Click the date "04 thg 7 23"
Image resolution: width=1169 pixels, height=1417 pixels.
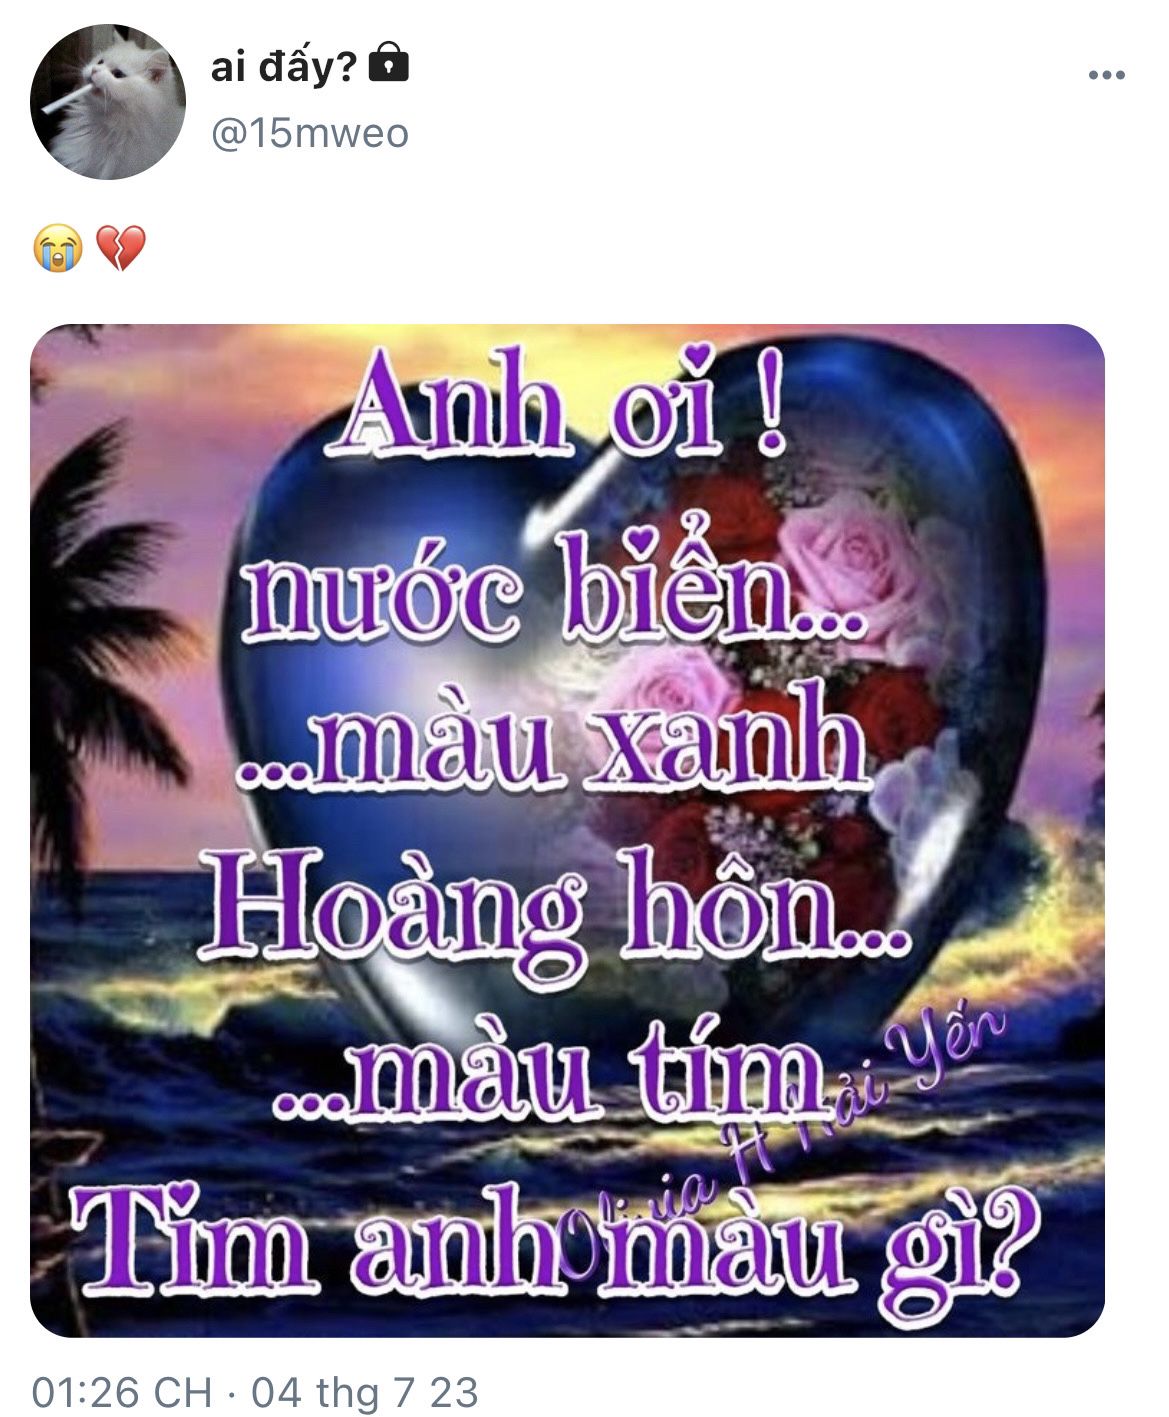coord(364,1390)
